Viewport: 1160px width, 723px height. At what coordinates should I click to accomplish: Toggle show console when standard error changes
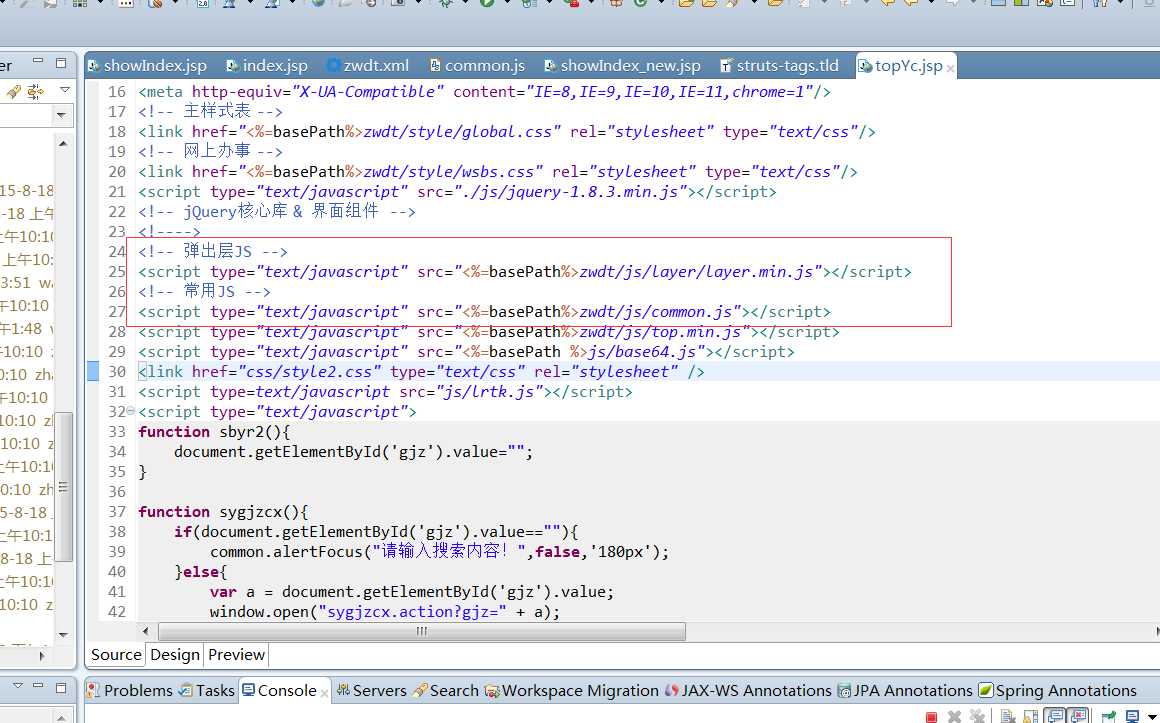pos(1077,716)
